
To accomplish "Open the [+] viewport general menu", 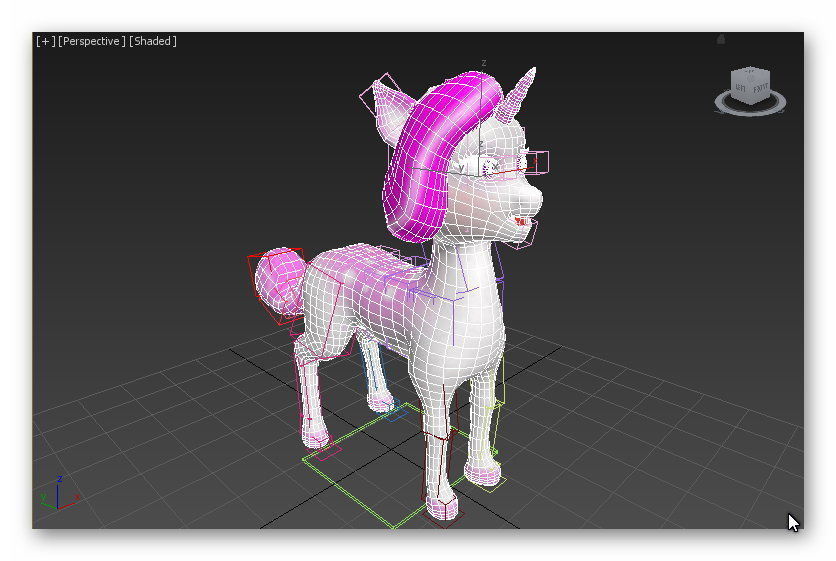I will (x=45, y=41).
